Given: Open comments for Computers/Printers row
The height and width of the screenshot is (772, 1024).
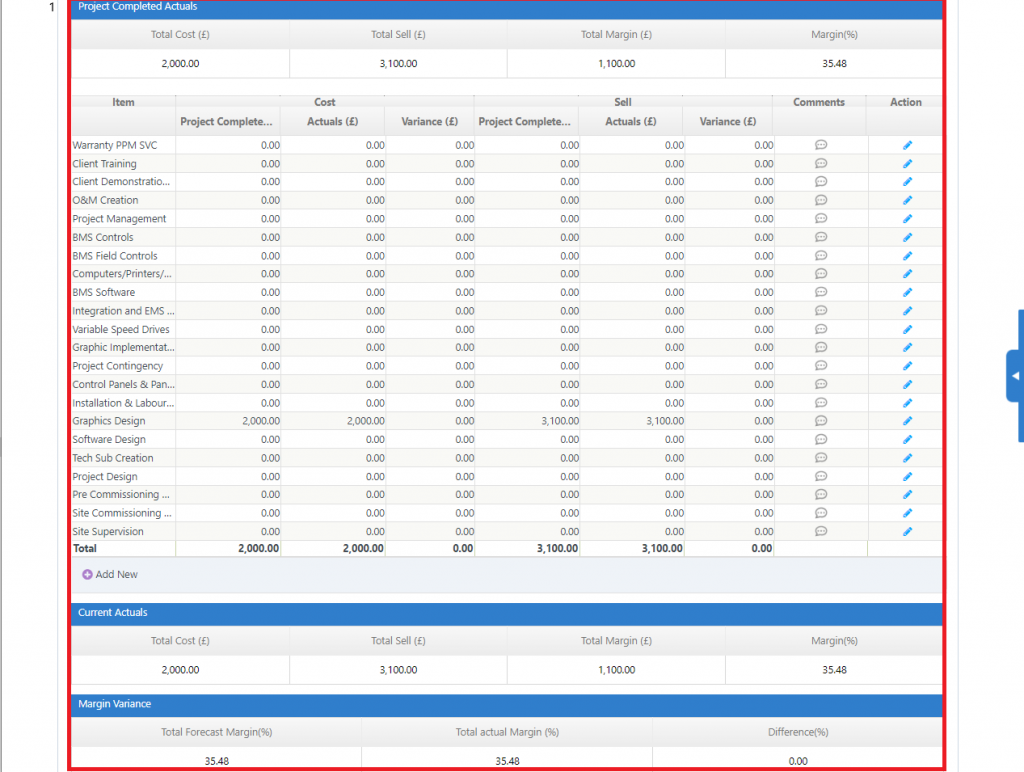Looking at the screenshot, I should tap(821, 274).
